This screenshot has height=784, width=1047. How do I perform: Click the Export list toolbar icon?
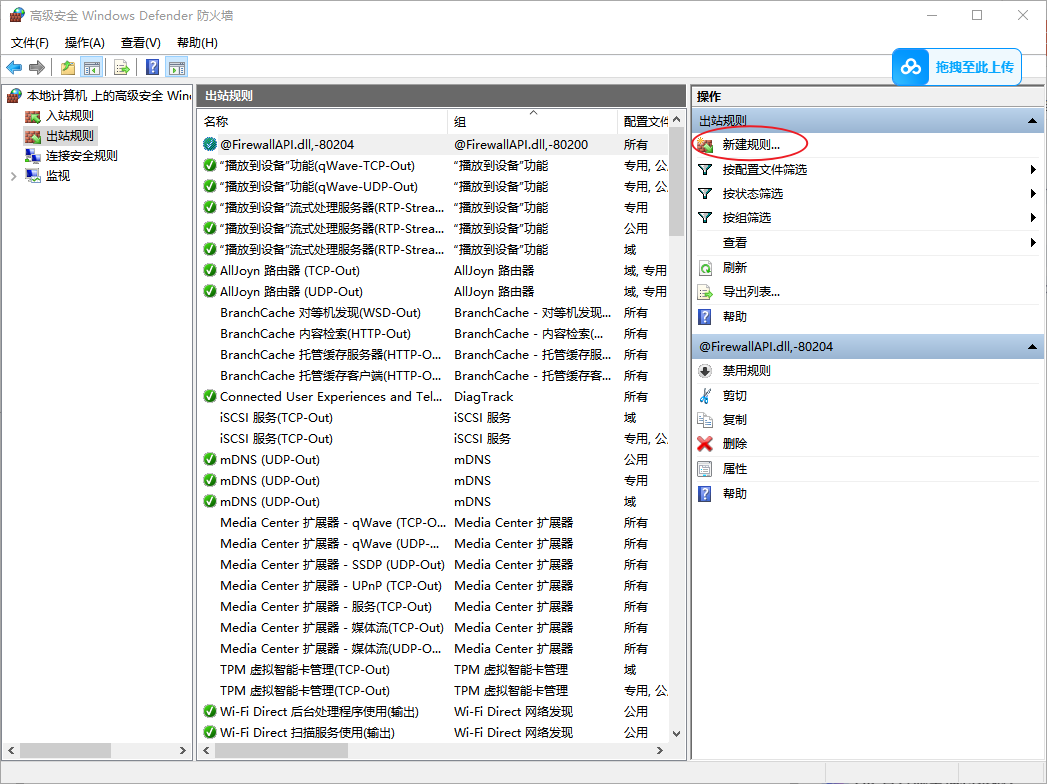point(122,67)
